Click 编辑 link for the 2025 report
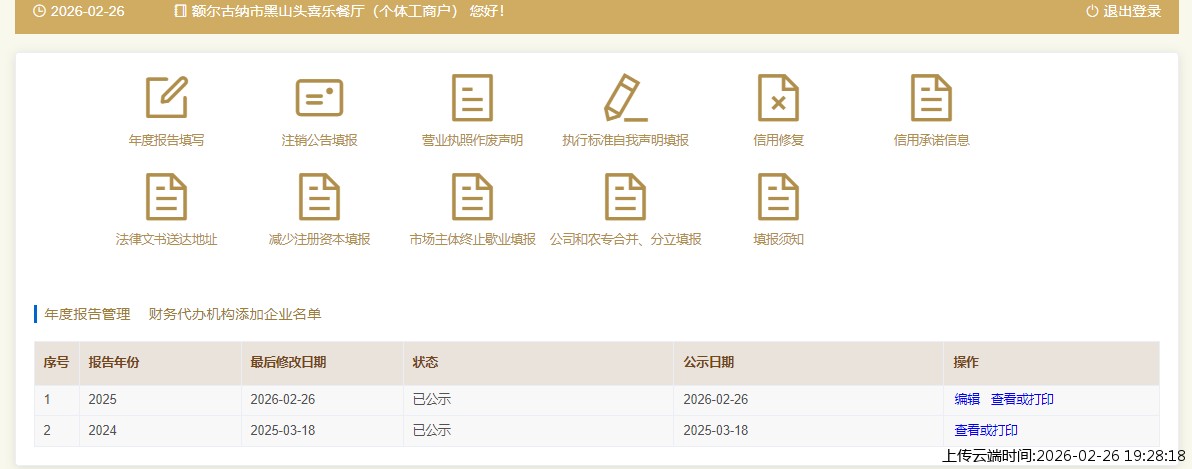Screen dimensions: 1192x469 (x=967, y=400)
